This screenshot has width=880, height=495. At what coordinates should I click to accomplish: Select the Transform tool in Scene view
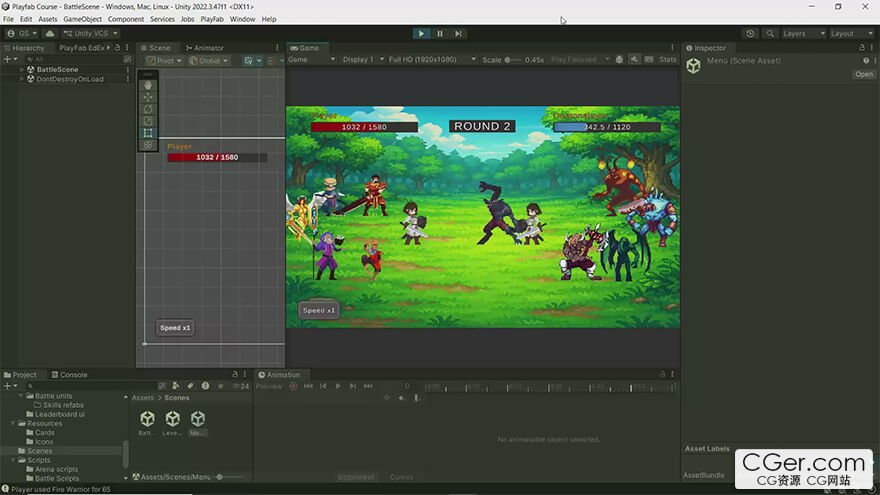(x=148, y=145)
